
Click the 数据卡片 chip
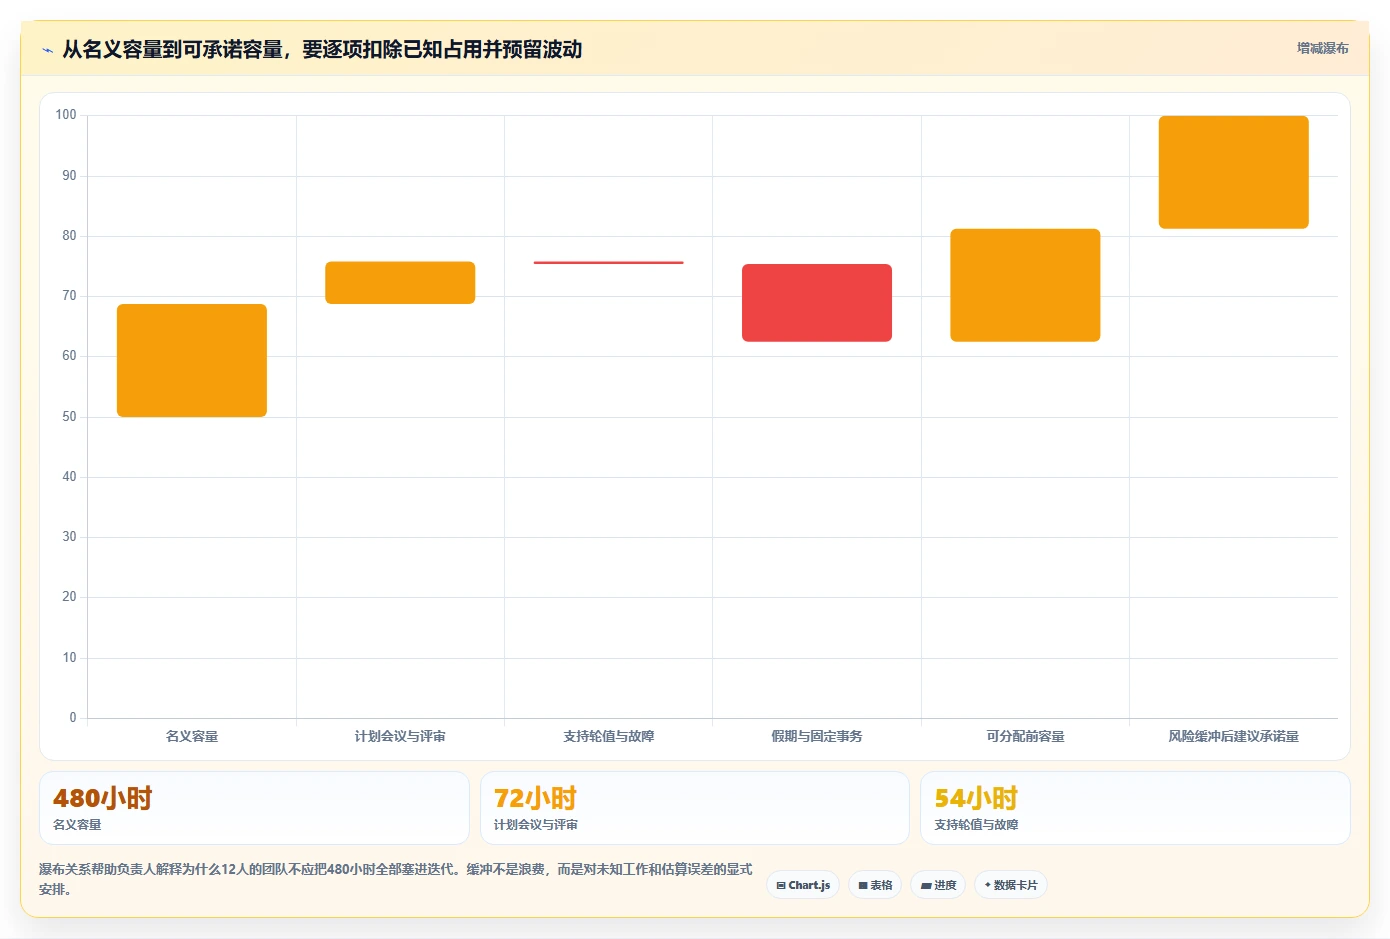tap(1011, 885)
